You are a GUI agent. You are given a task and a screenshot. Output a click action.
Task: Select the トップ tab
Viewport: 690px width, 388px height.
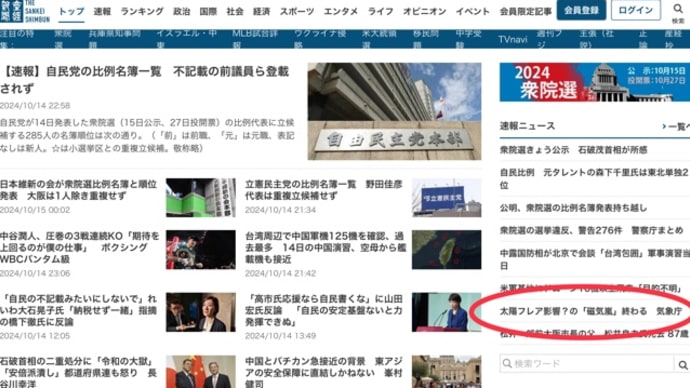[x=71, y=11]
